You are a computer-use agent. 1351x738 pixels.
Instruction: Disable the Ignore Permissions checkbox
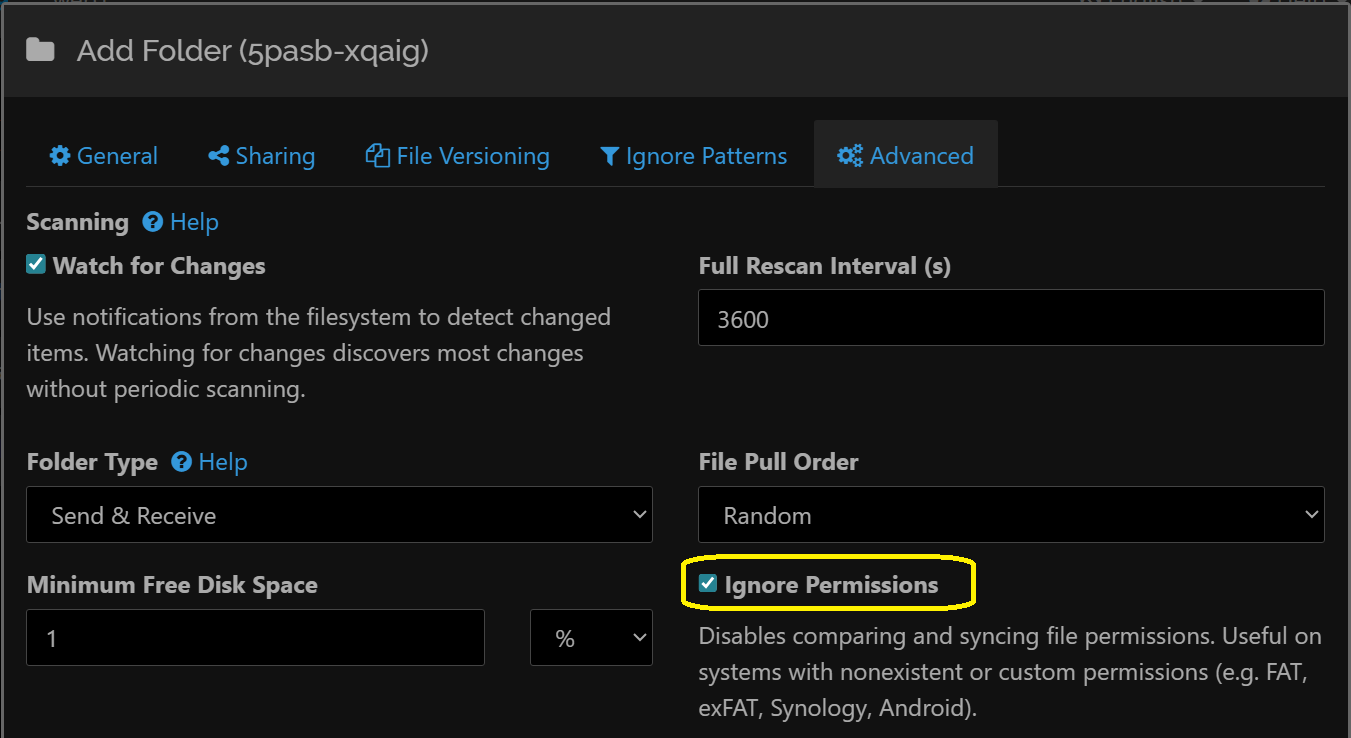point(708,584)
